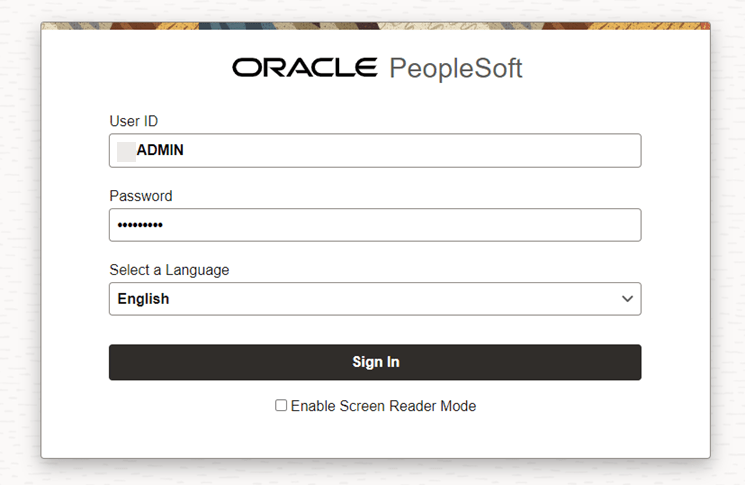Click the Enable Screen Reader Mode label text

383,406
